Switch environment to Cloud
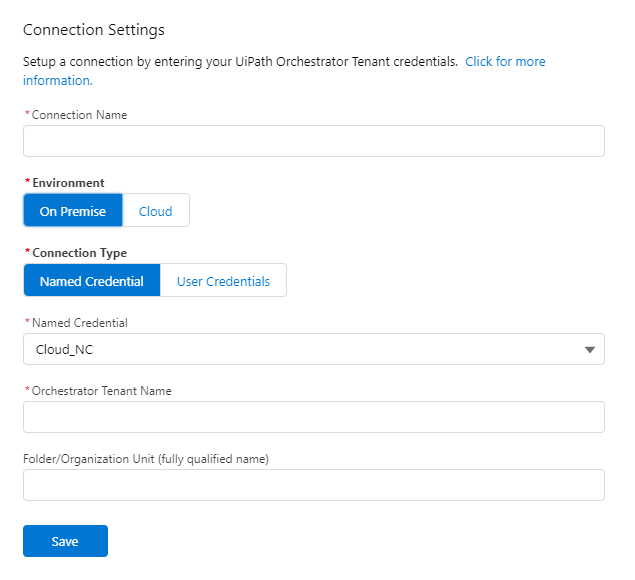 click(155, 211)
